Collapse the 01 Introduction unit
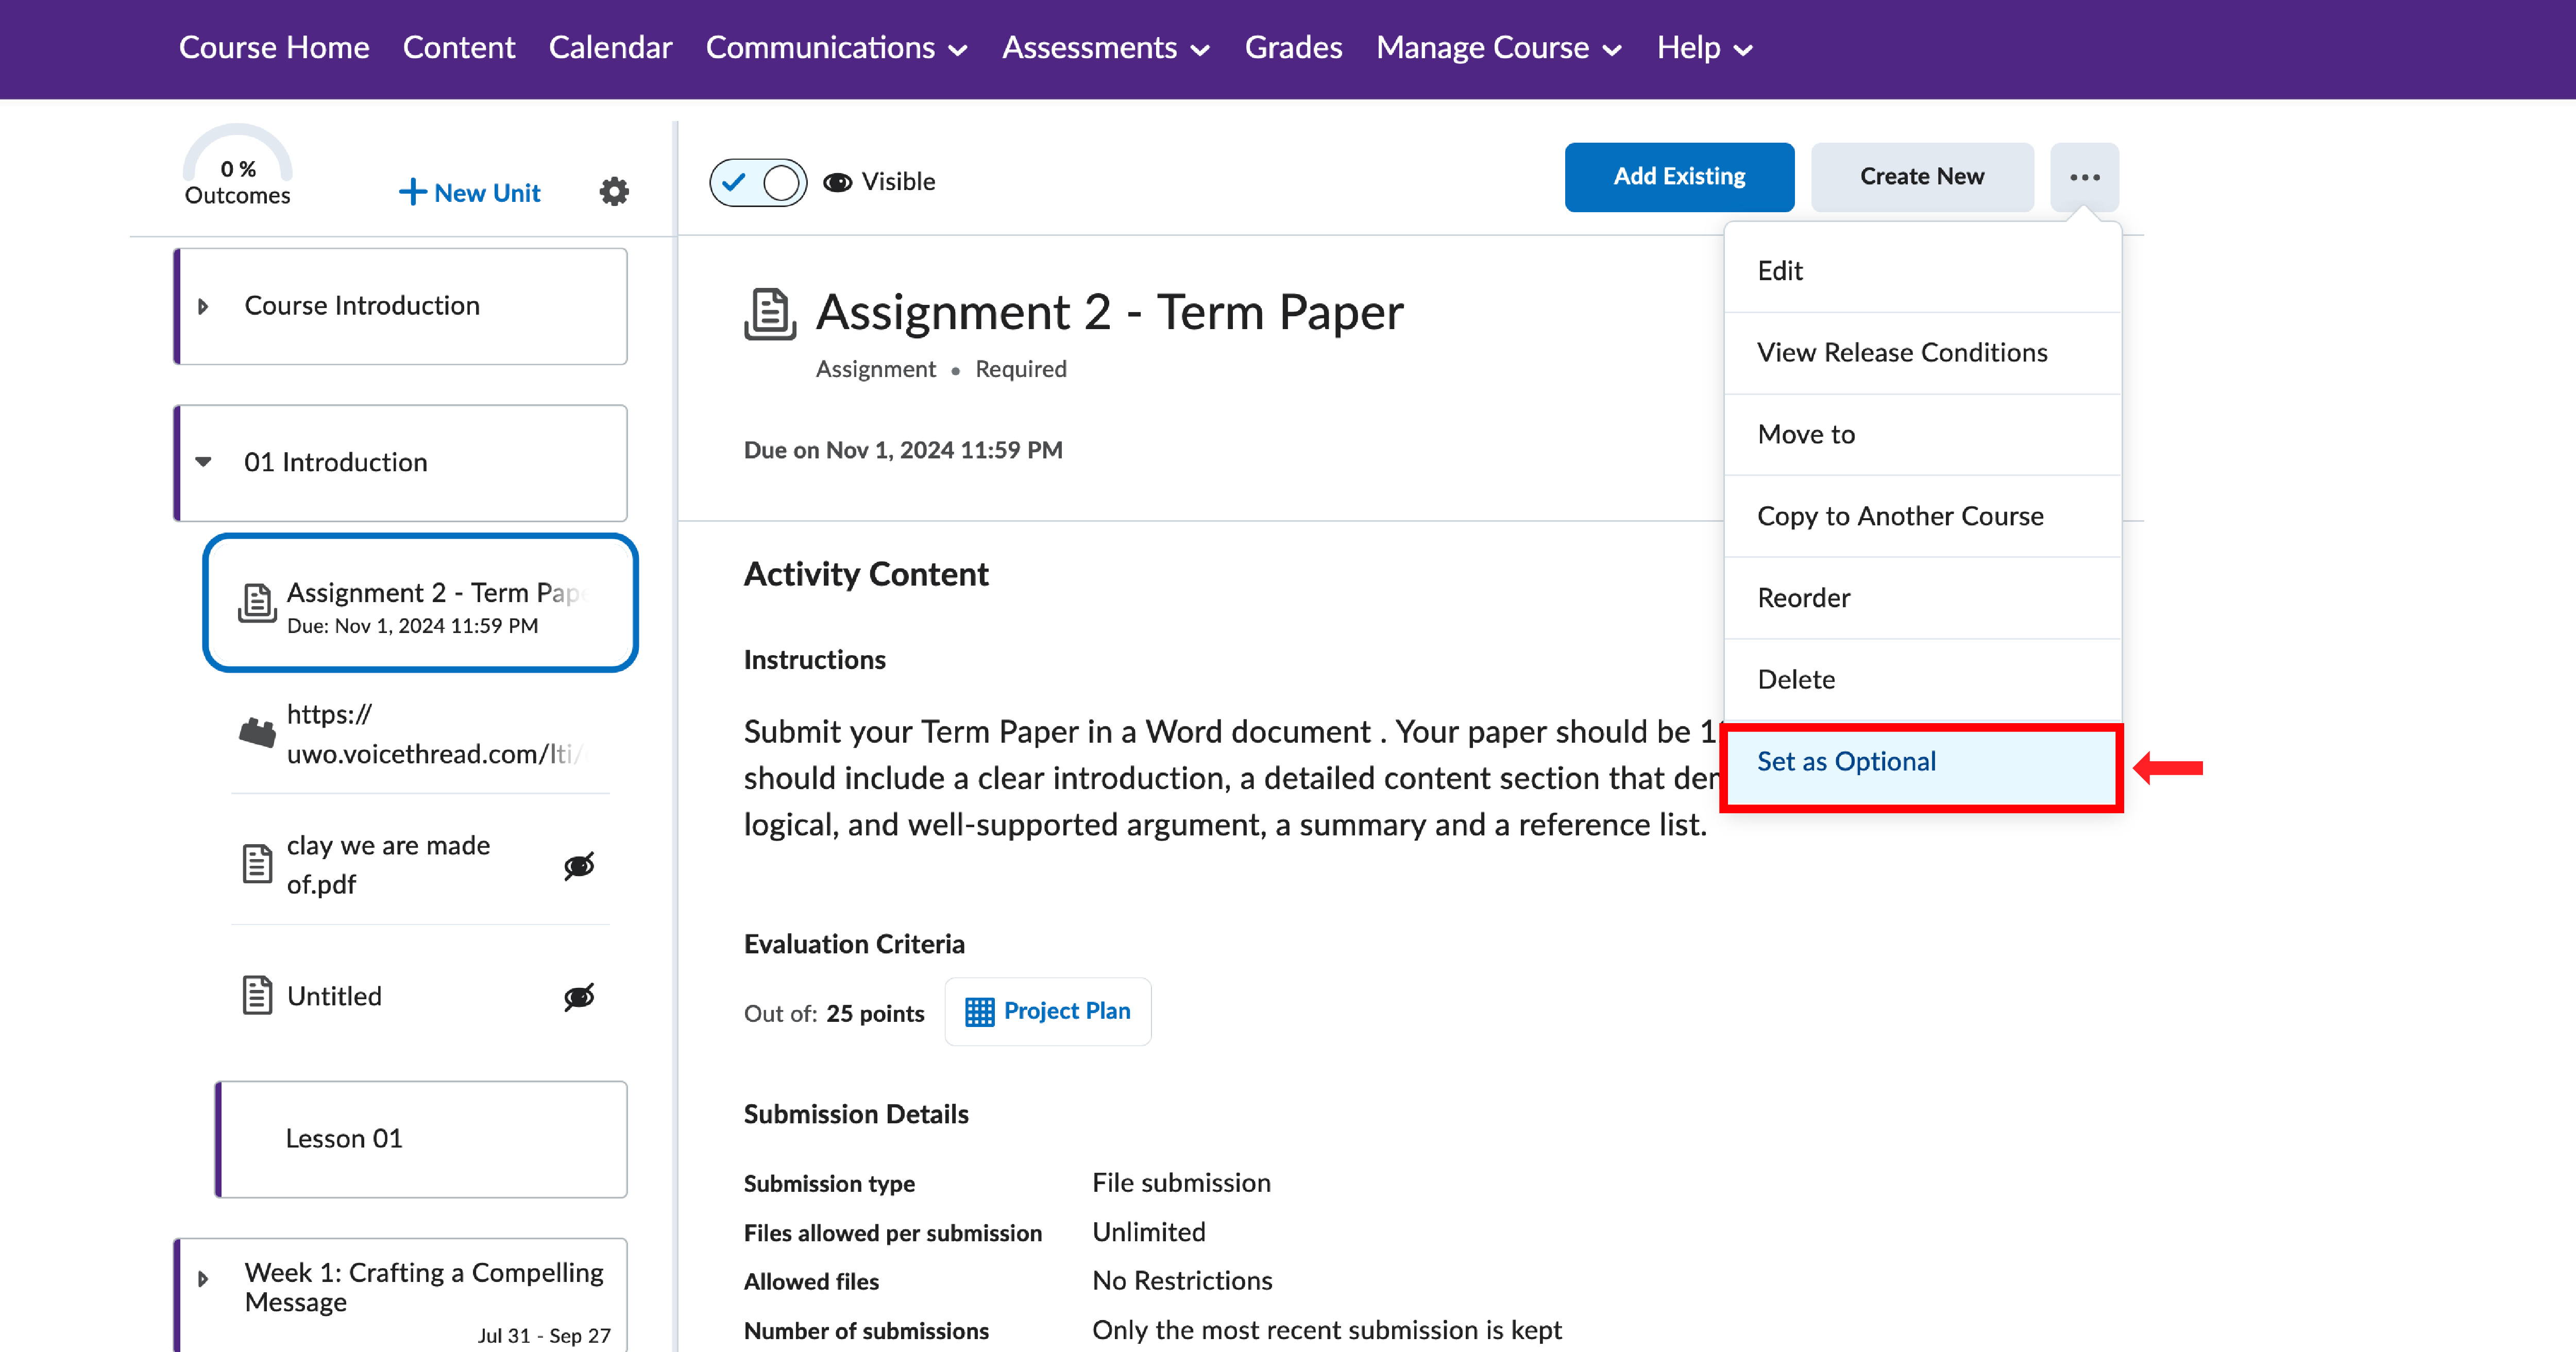 (x=204, y=462)
